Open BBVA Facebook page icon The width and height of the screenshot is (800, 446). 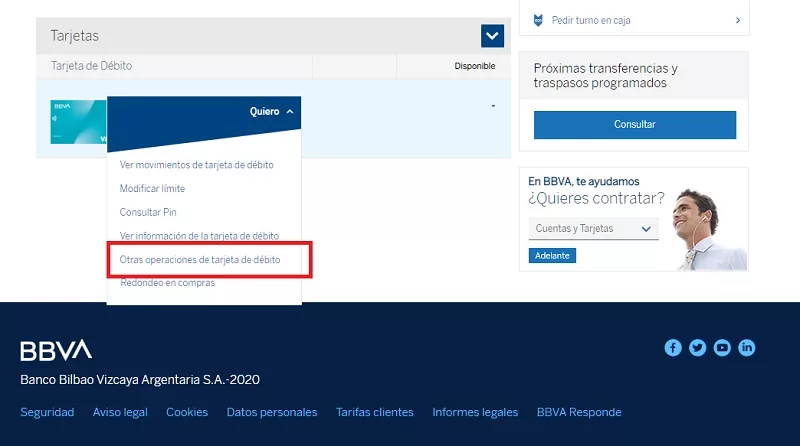pos(673,348)
